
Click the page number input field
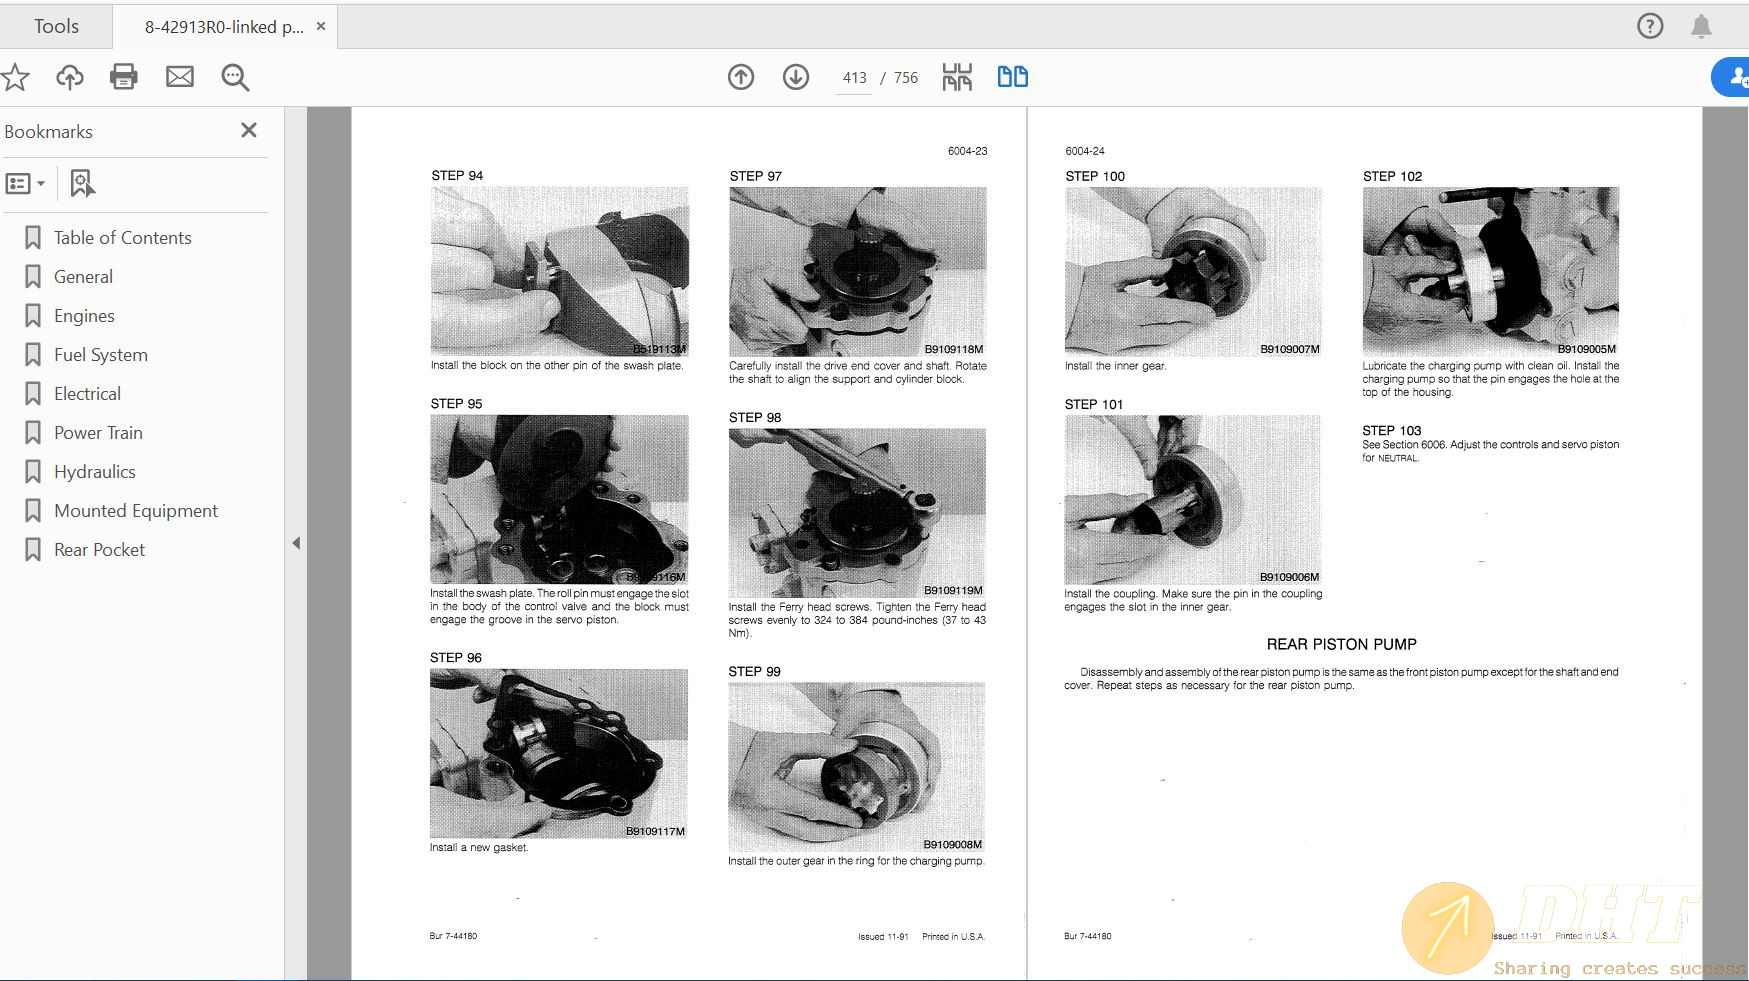854,78
